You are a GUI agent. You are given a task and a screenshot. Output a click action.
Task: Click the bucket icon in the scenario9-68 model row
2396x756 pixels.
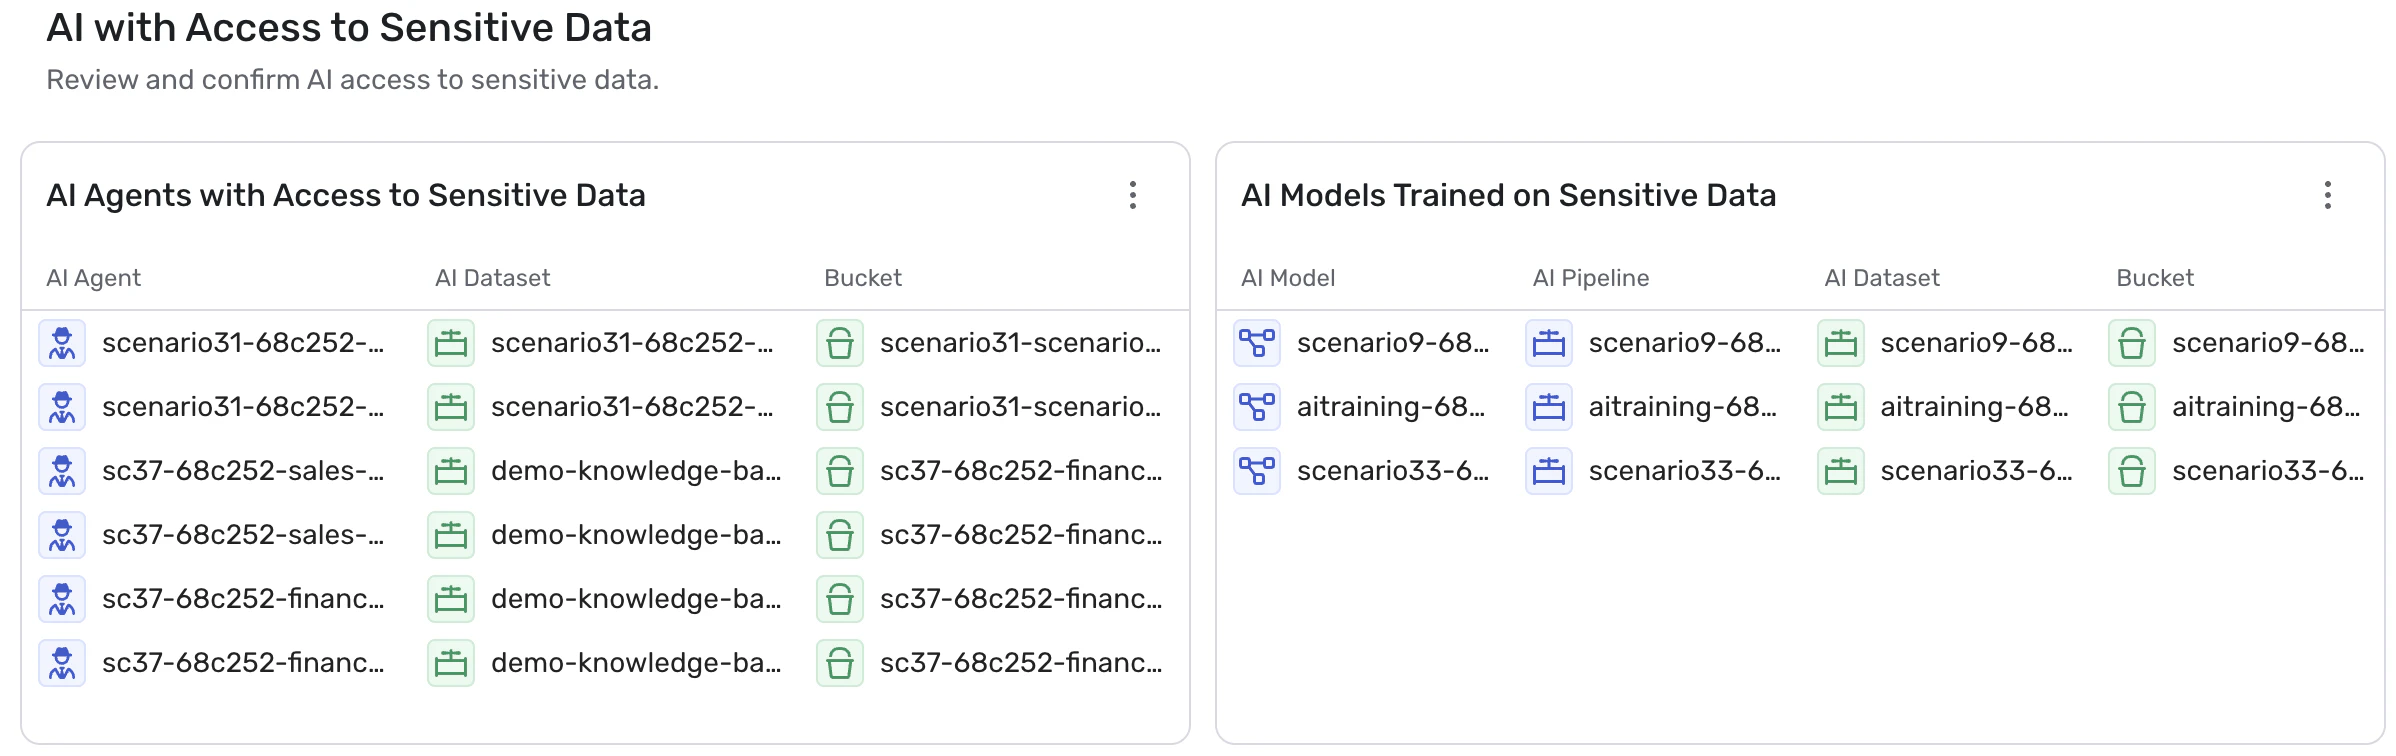2132,343
